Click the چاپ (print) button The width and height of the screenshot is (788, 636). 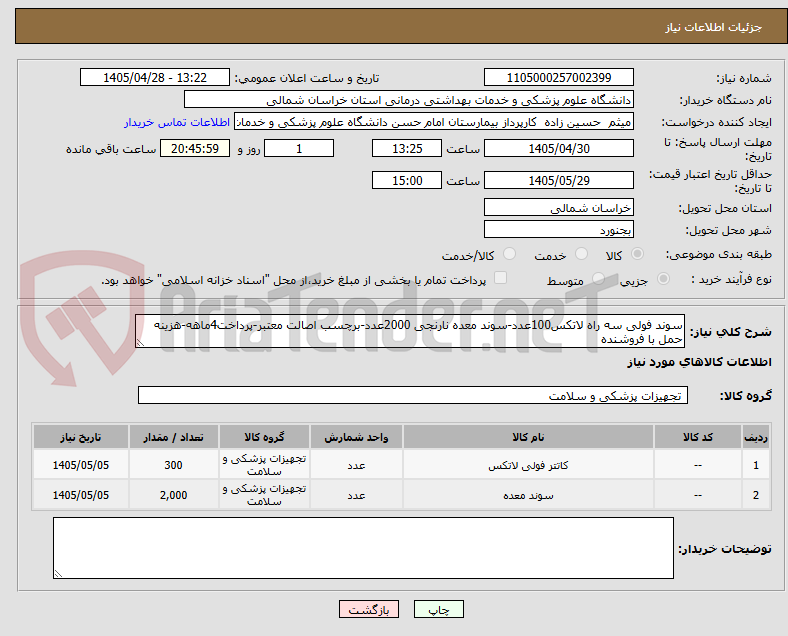[x=438, y=609]
